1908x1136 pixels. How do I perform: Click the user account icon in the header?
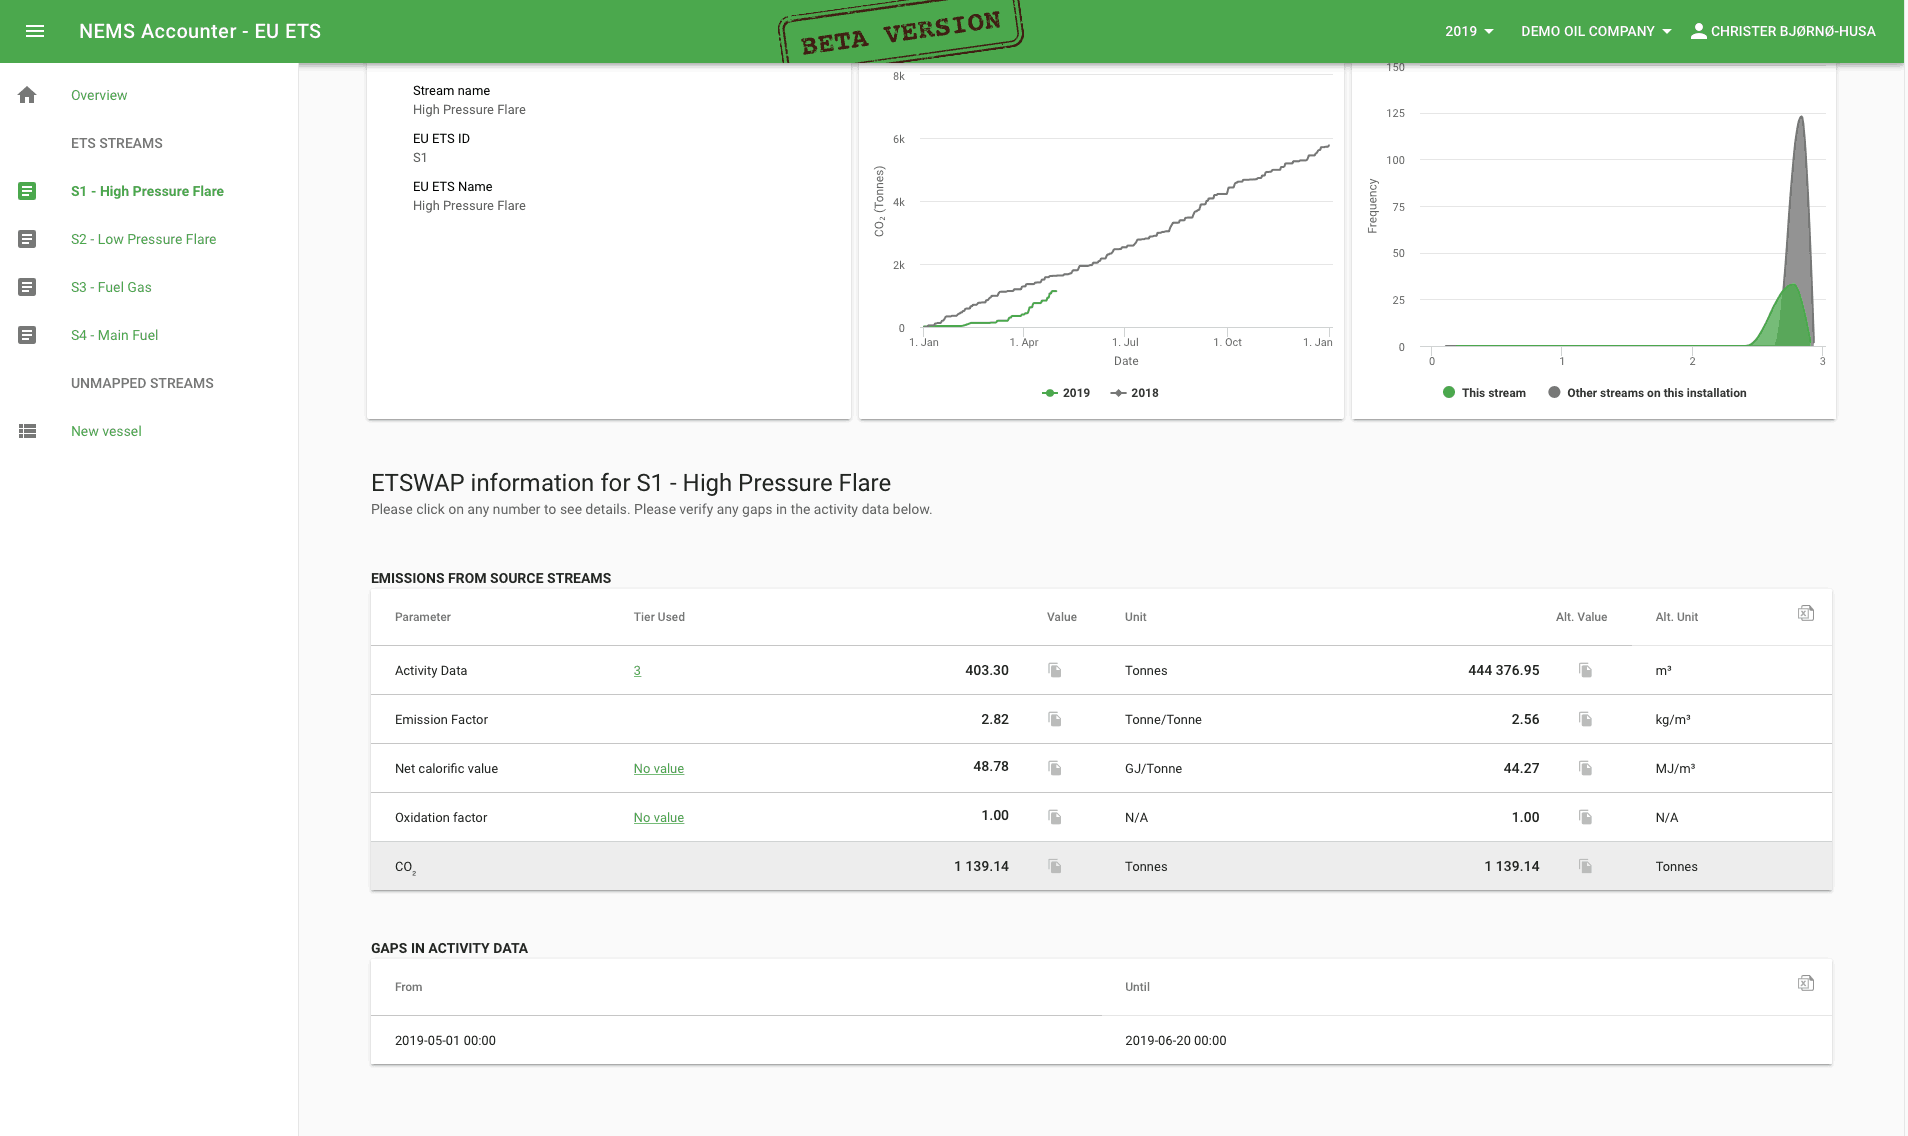point(1698,30)
